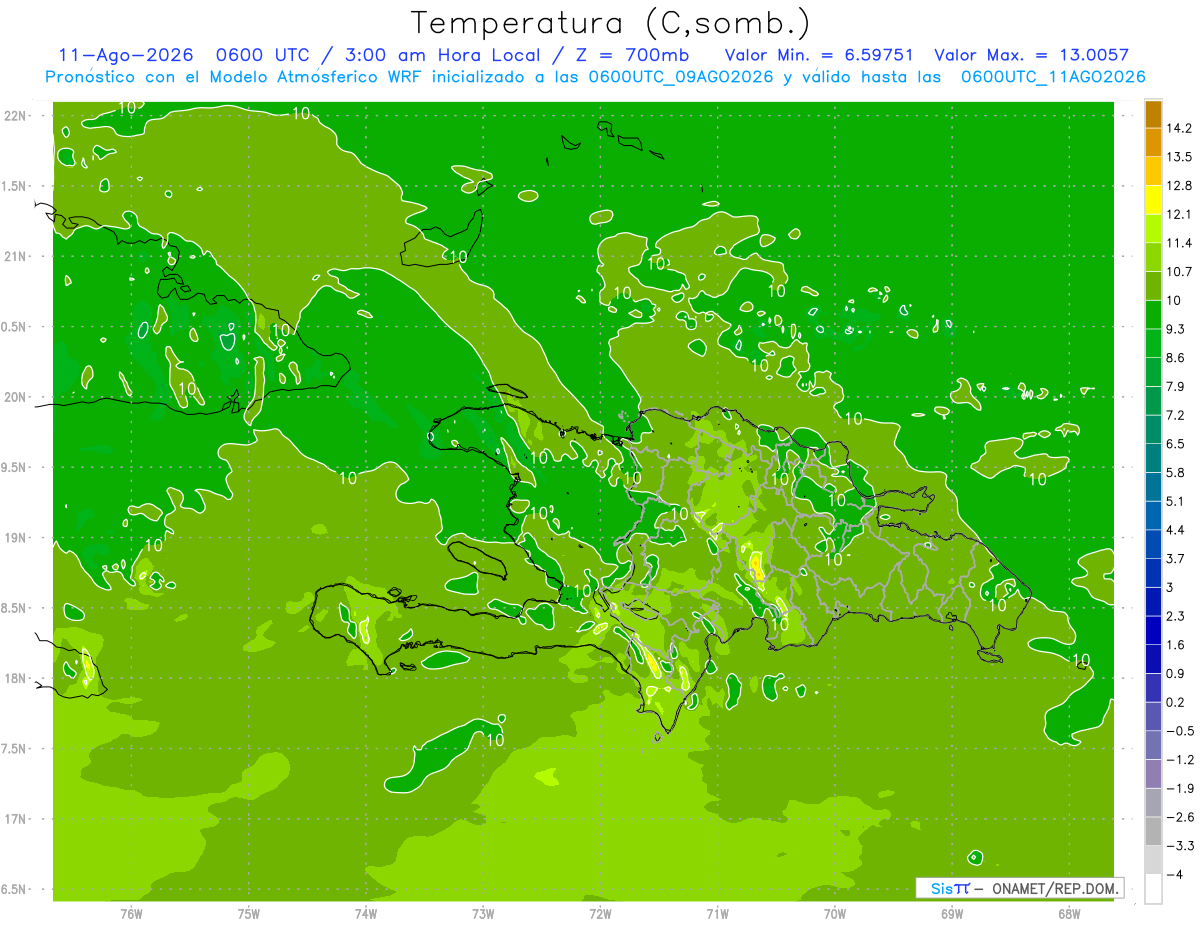Click the '11.4' color scale value

click(x=1179, y=243)
